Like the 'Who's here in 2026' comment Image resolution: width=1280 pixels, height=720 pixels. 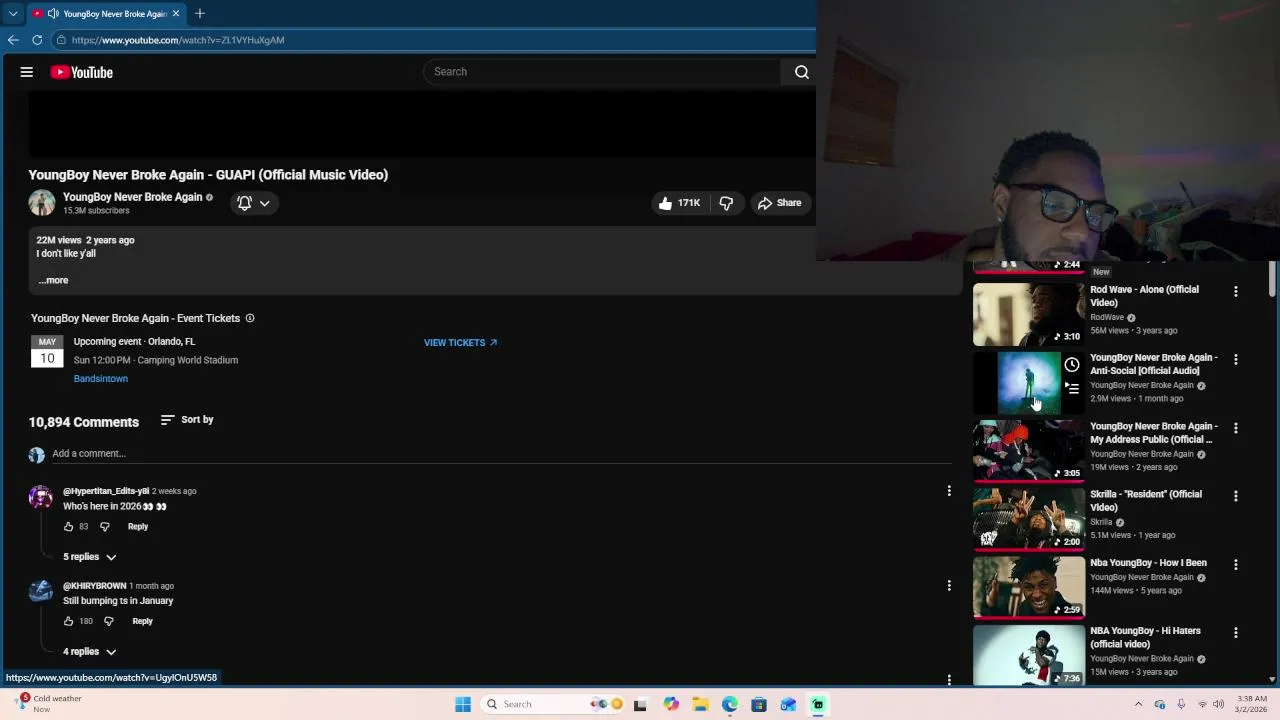click(69, 527)
